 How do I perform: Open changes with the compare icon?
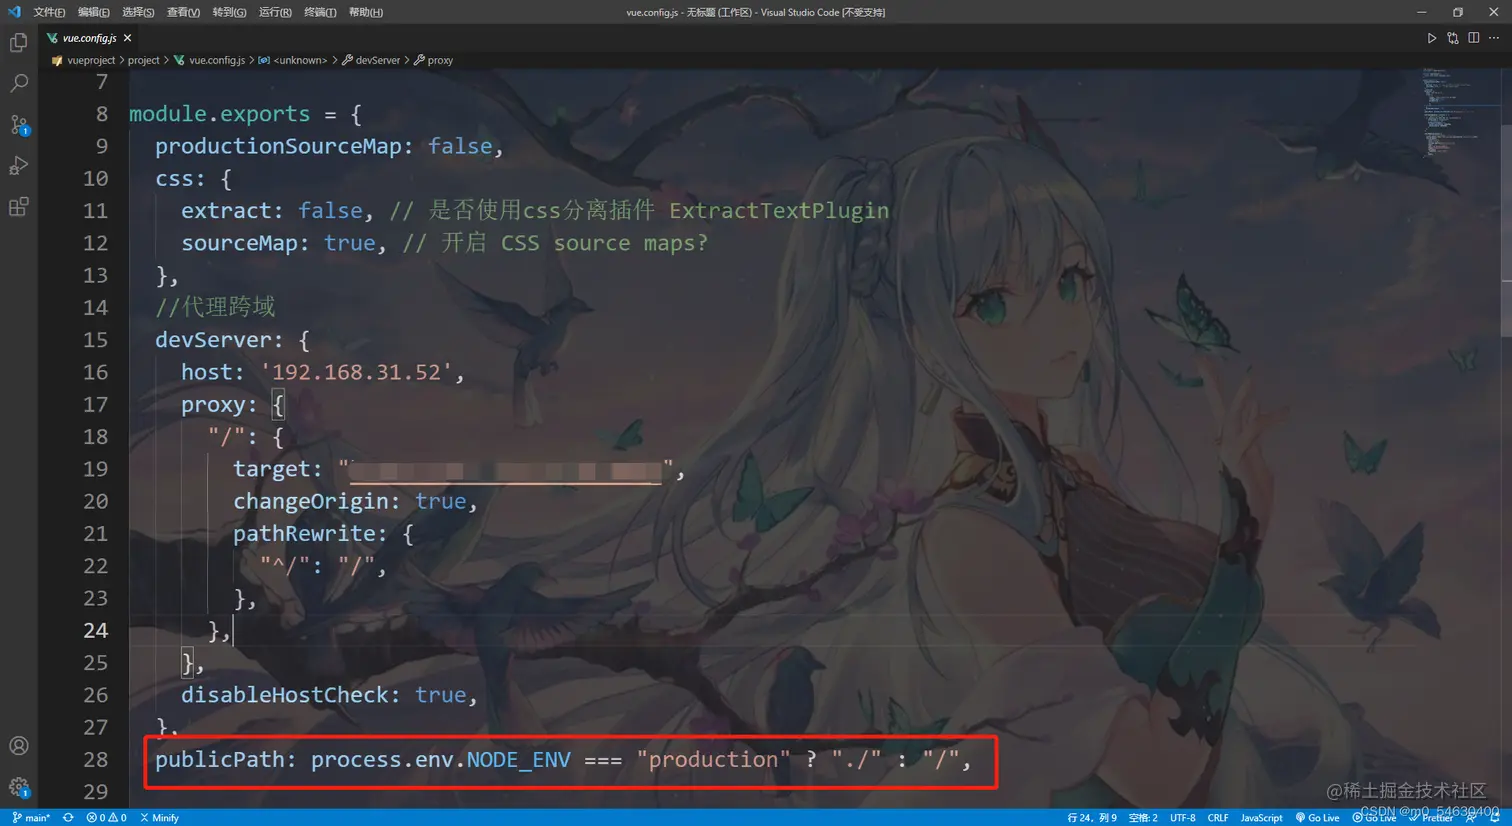1452,38
